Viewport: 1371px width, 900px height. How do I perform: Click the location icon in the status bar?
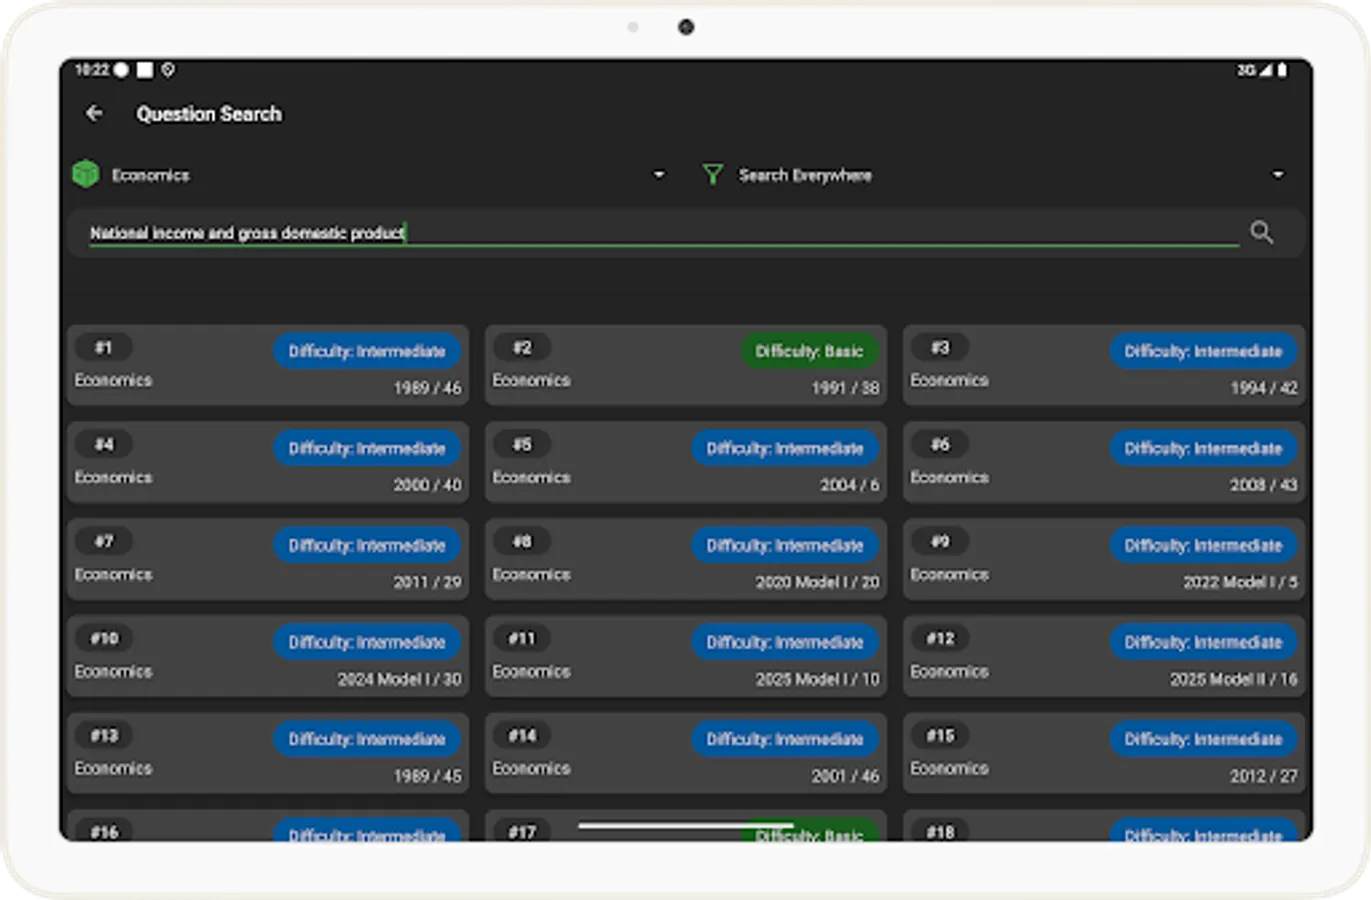click(166, 70)
